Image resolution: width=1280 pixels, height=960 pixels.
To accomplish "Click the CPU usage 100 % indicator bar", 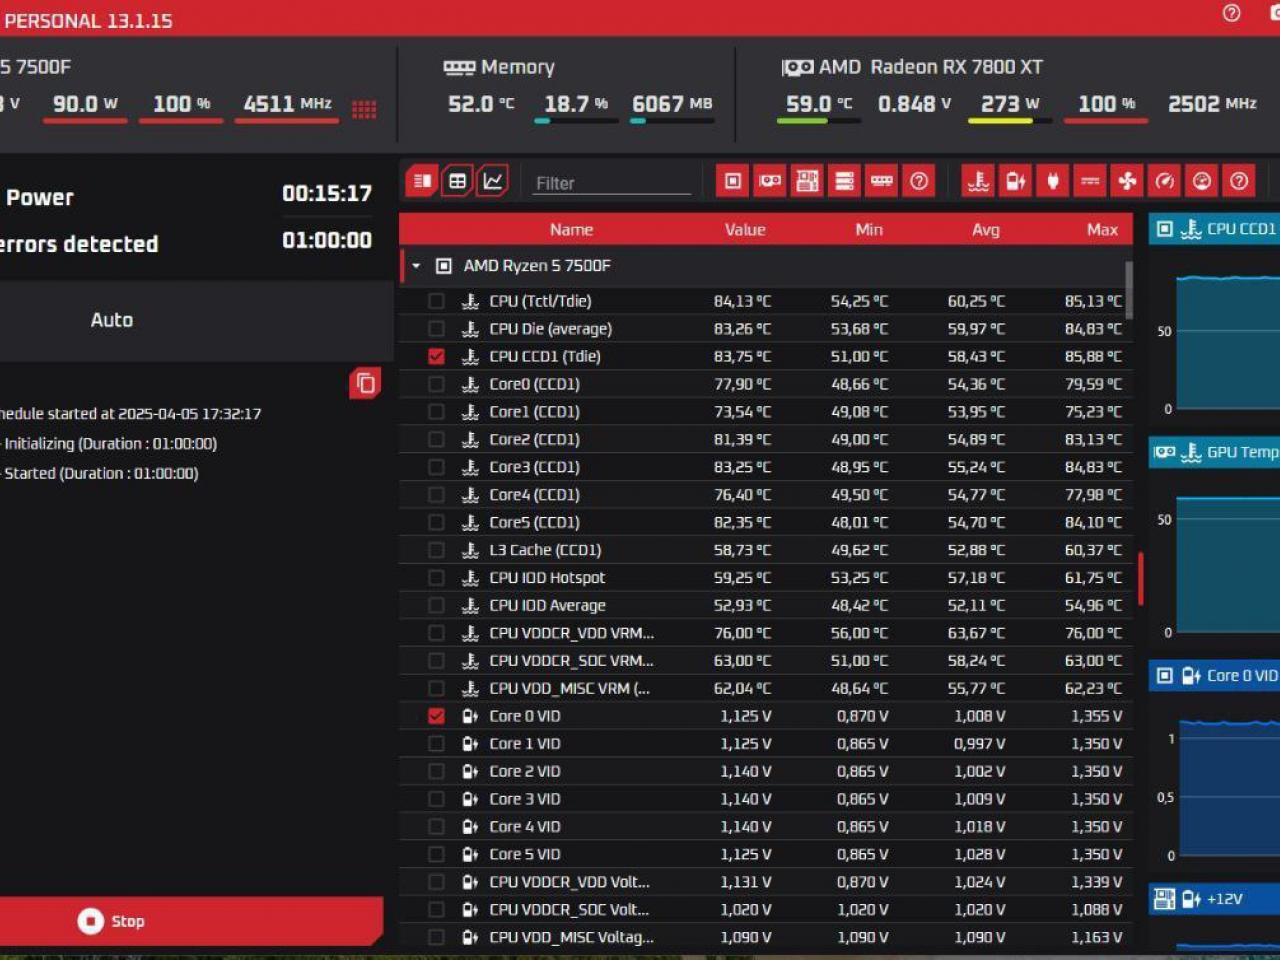I will 181,121.
